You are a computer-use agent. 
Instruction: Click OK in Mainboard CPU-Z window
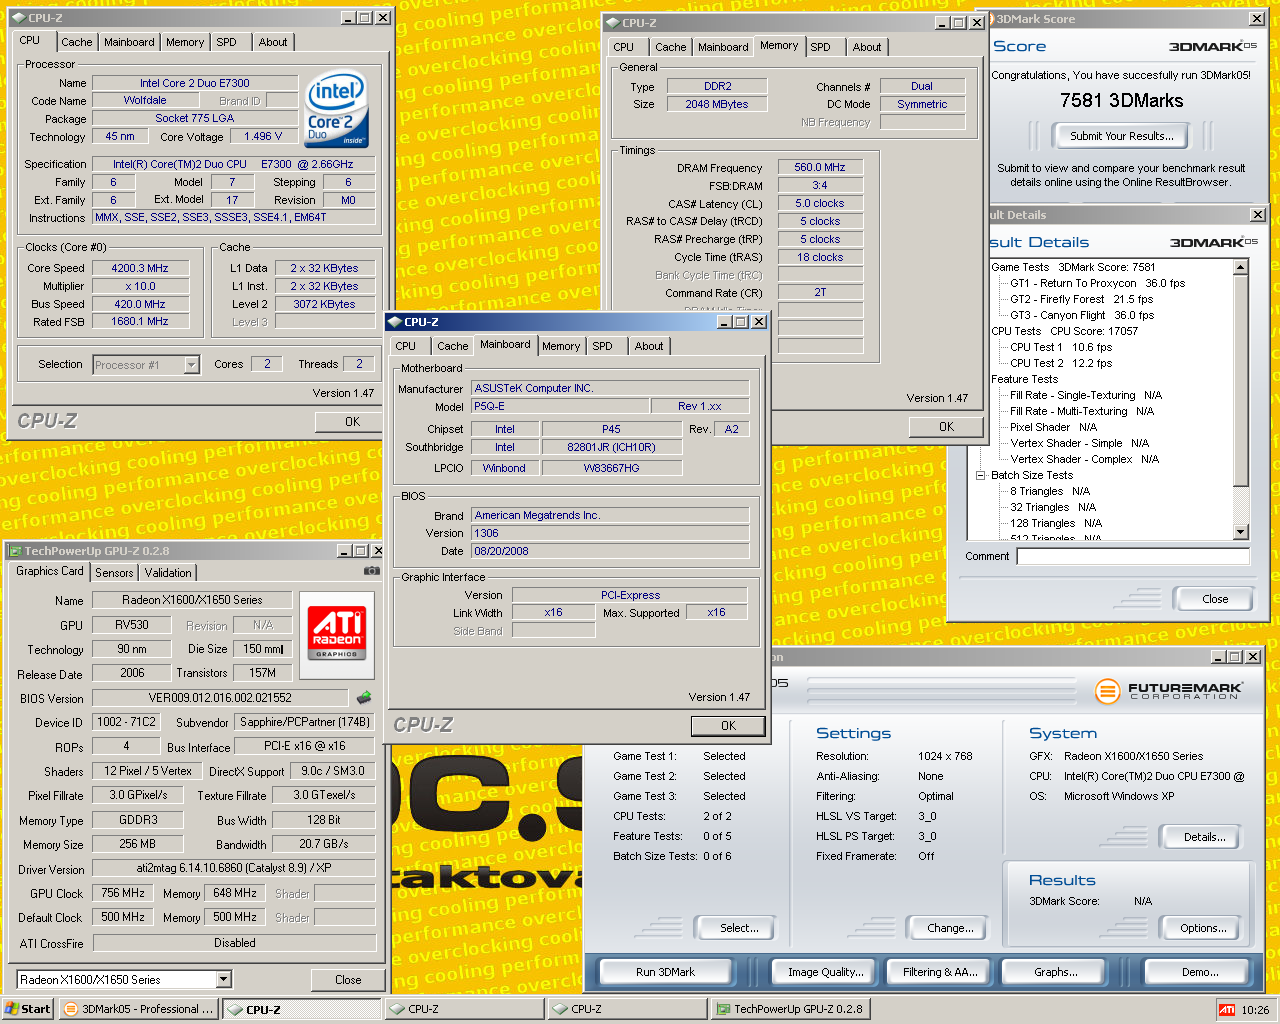click(728, 726)
